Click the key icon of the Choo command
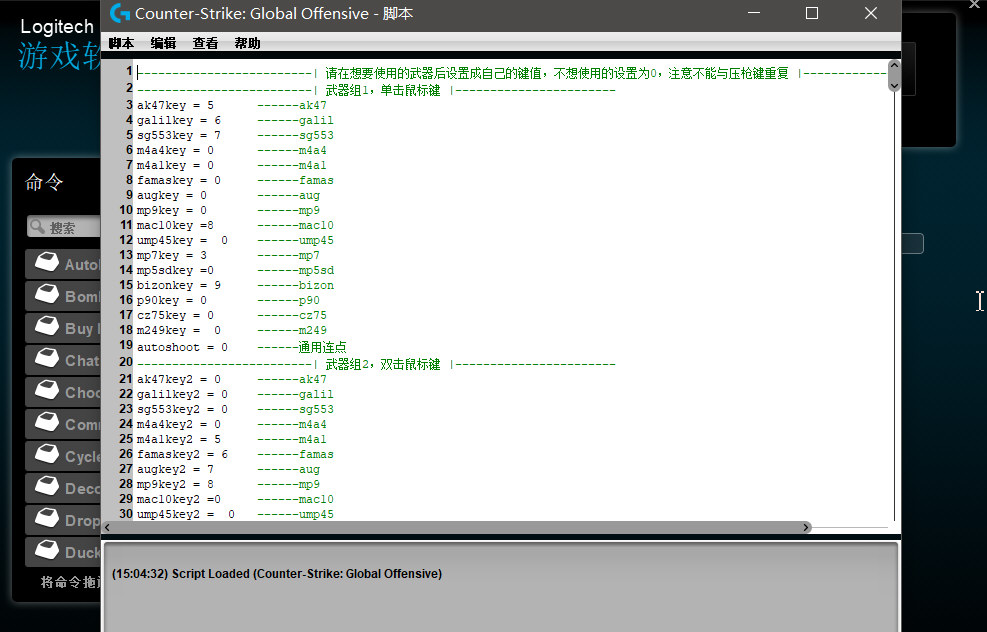Image resolution: width=987 pixels, height=632 pixels. 47,392
